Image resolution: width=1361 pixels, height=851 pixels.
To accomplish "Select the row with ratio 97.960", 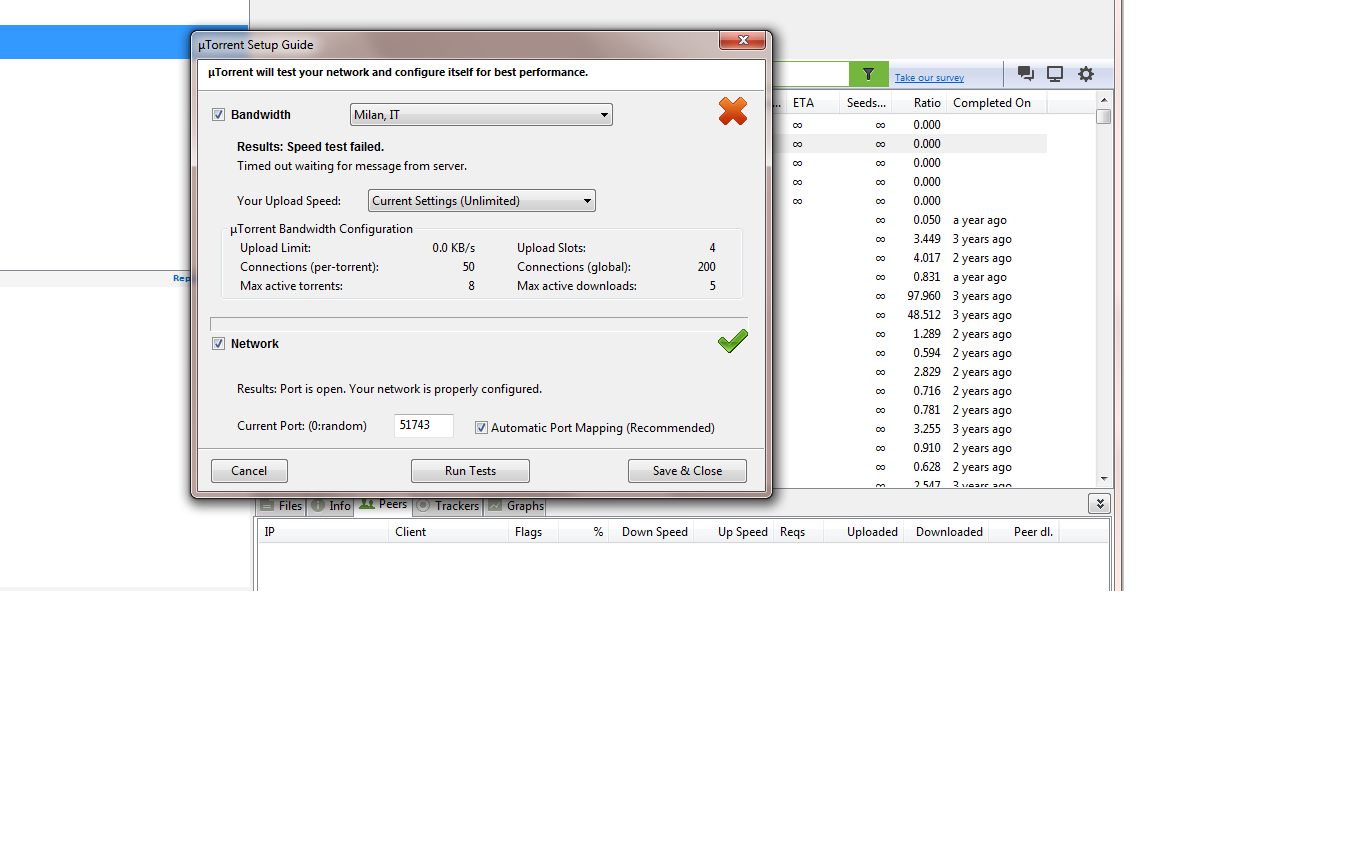I will (908, 296).
